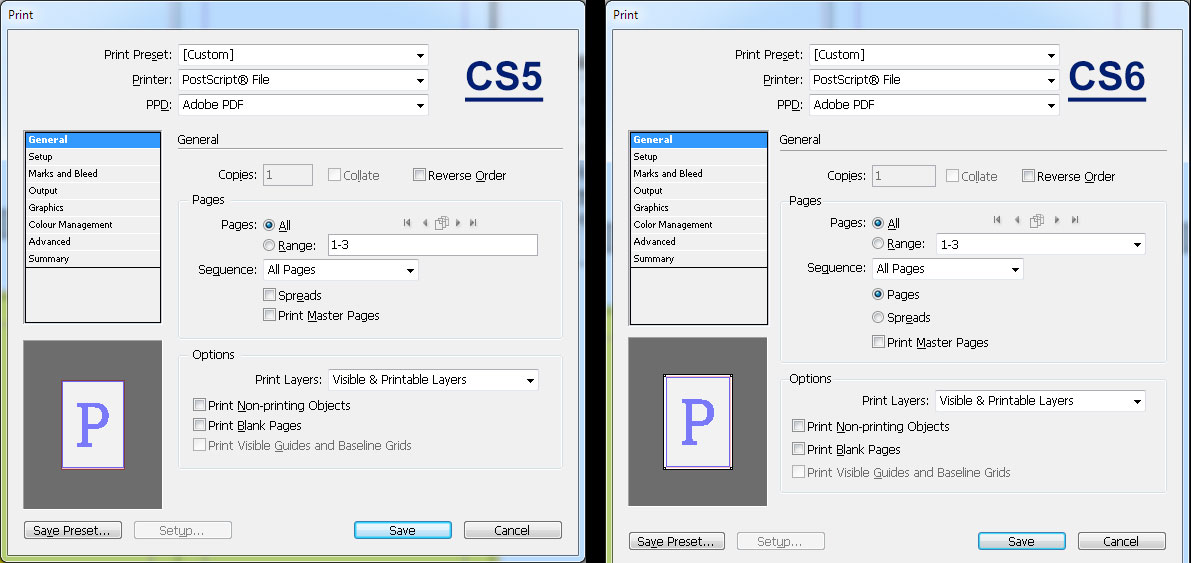The image size is (1191, 563).
Task: Go to last page icon in CS5 dialog
Action: [x=473, y=223]
